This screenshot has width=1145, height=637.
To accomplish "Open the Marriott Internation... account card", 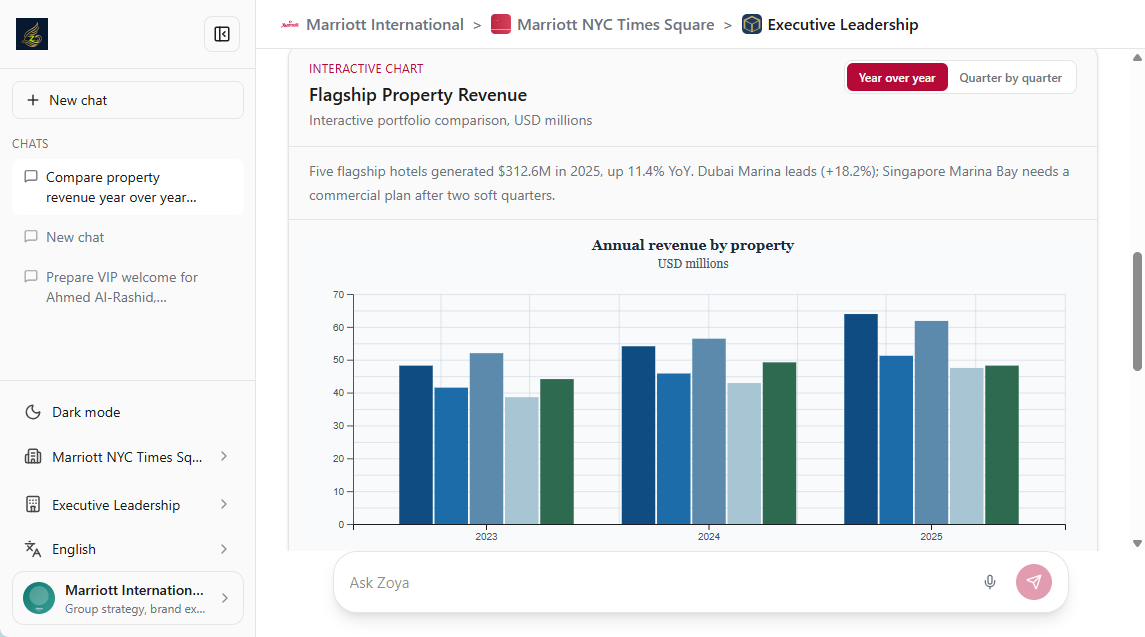I will point(128,598).
